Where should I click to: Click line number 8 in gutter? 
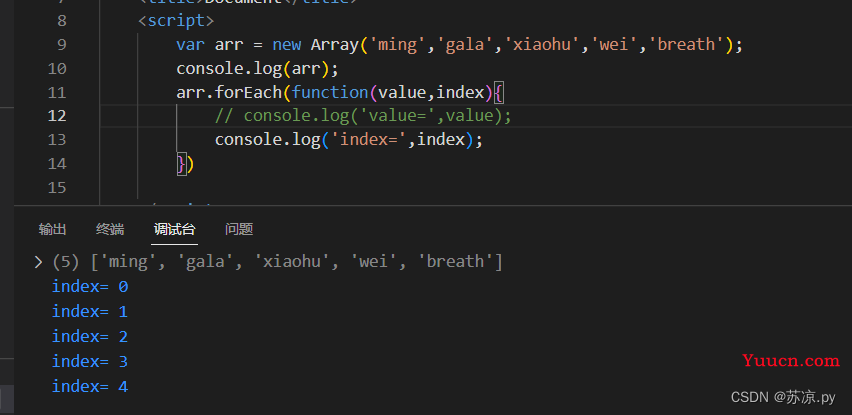61,21
